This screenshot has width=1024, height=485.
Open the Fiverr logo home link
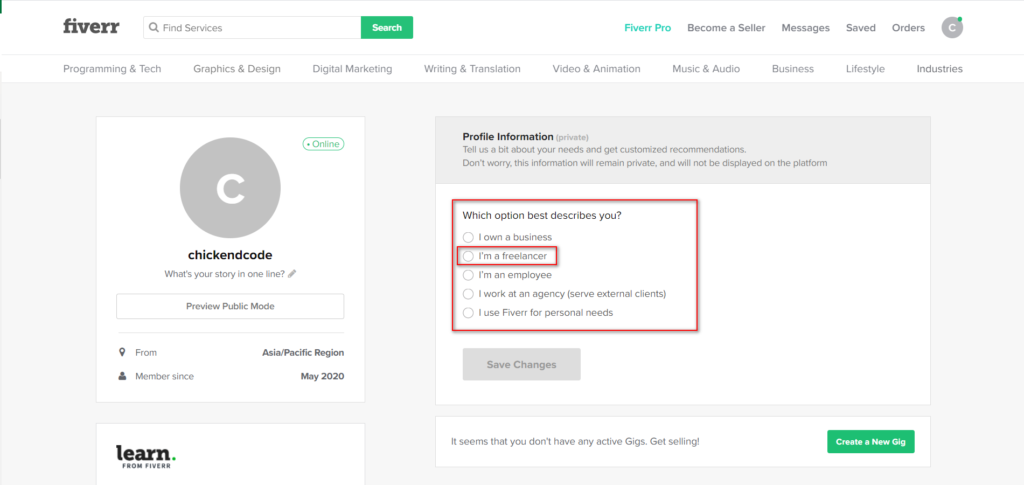(x=91, y=27)
